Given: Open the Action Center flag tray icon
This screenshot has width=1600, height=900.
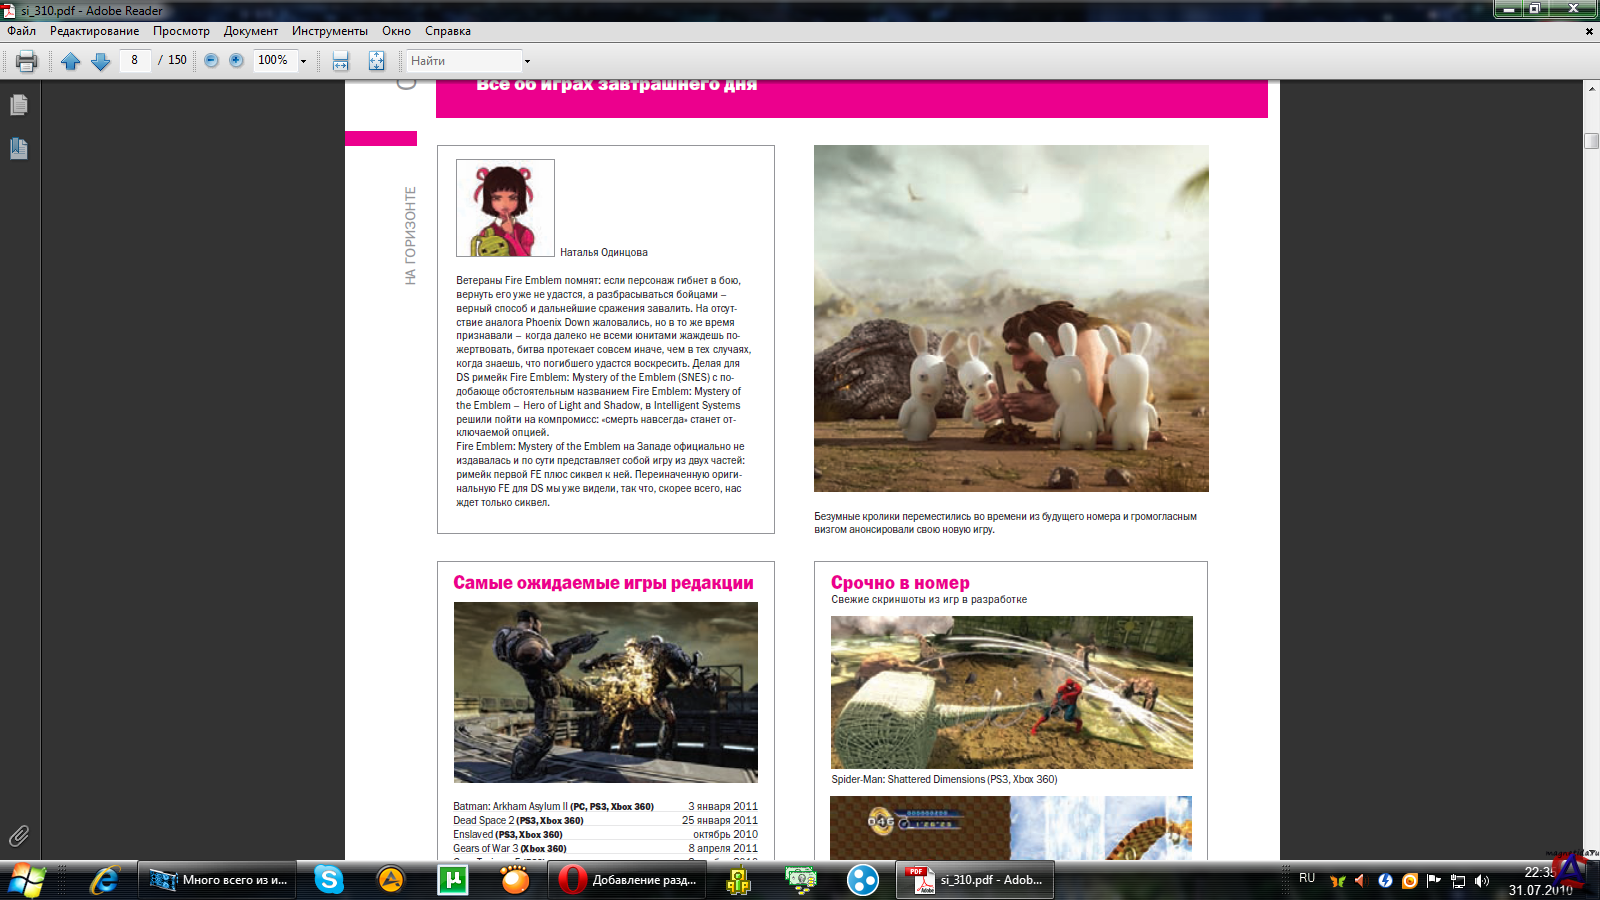Looking at the screenshot, I should pyautogui.click(x=1434, y=881).
